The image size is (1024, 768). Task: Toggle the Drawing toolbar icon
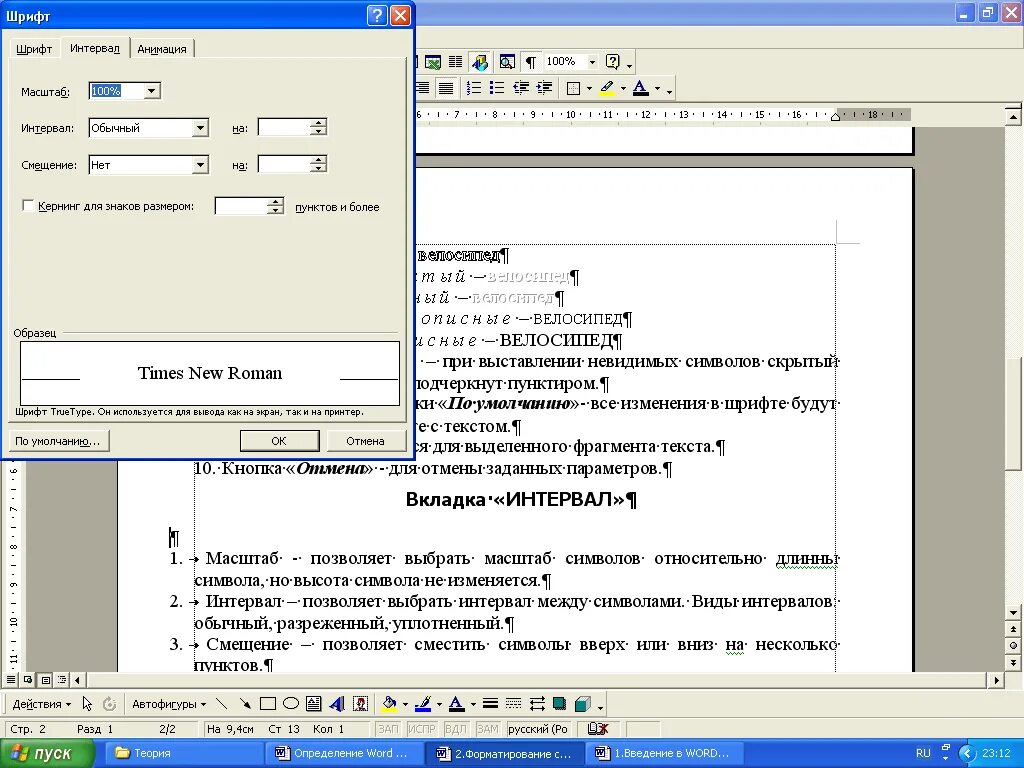coord(480,62)
